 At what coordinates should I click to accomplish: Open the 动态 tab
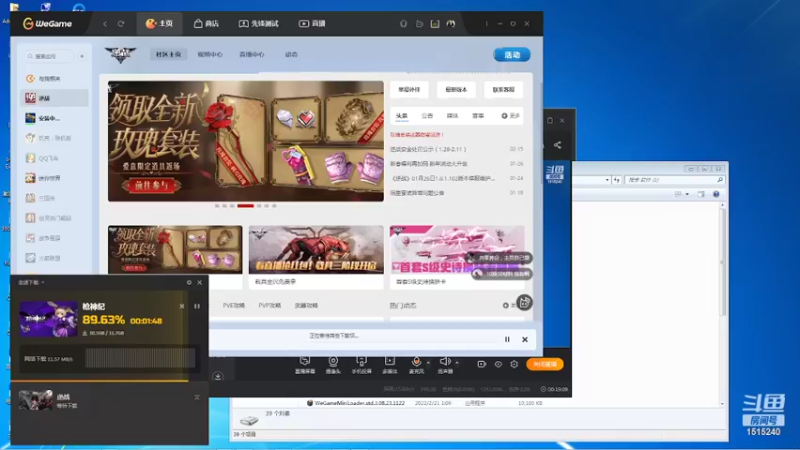coord(291,54)
